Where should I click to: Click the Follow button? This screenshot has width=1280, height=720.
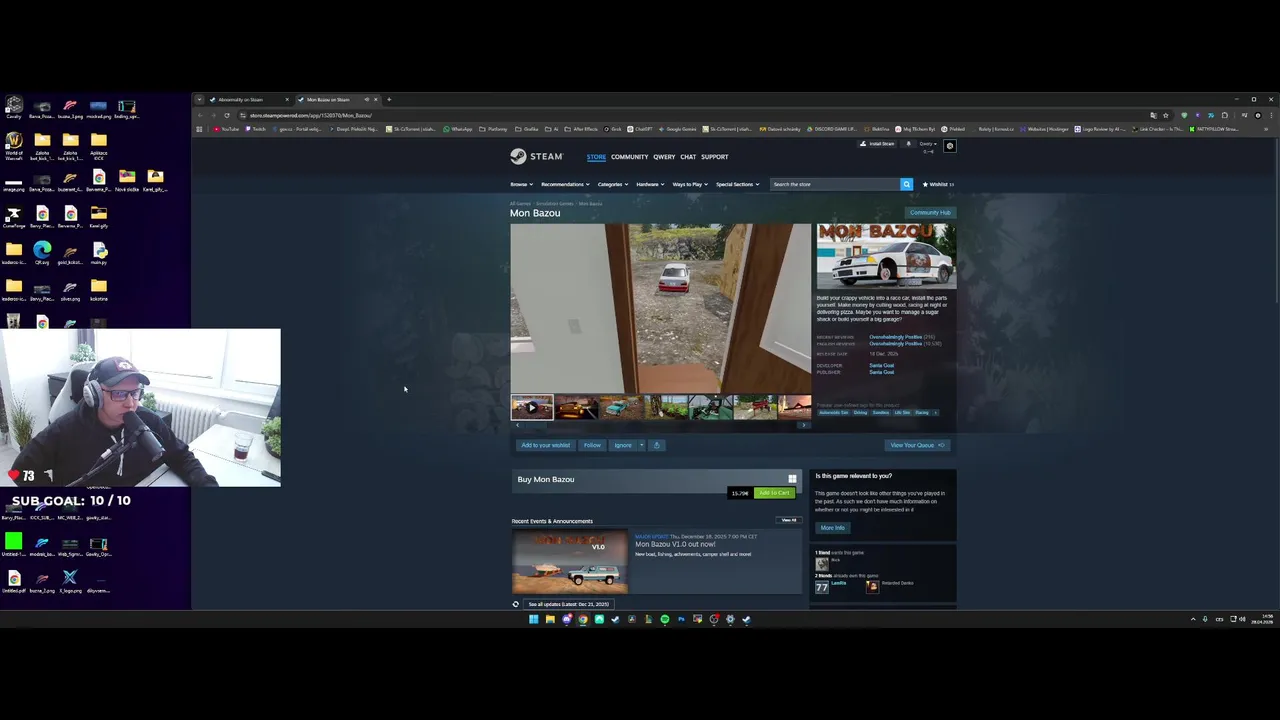pyautogui.click(x=592, y=445)
